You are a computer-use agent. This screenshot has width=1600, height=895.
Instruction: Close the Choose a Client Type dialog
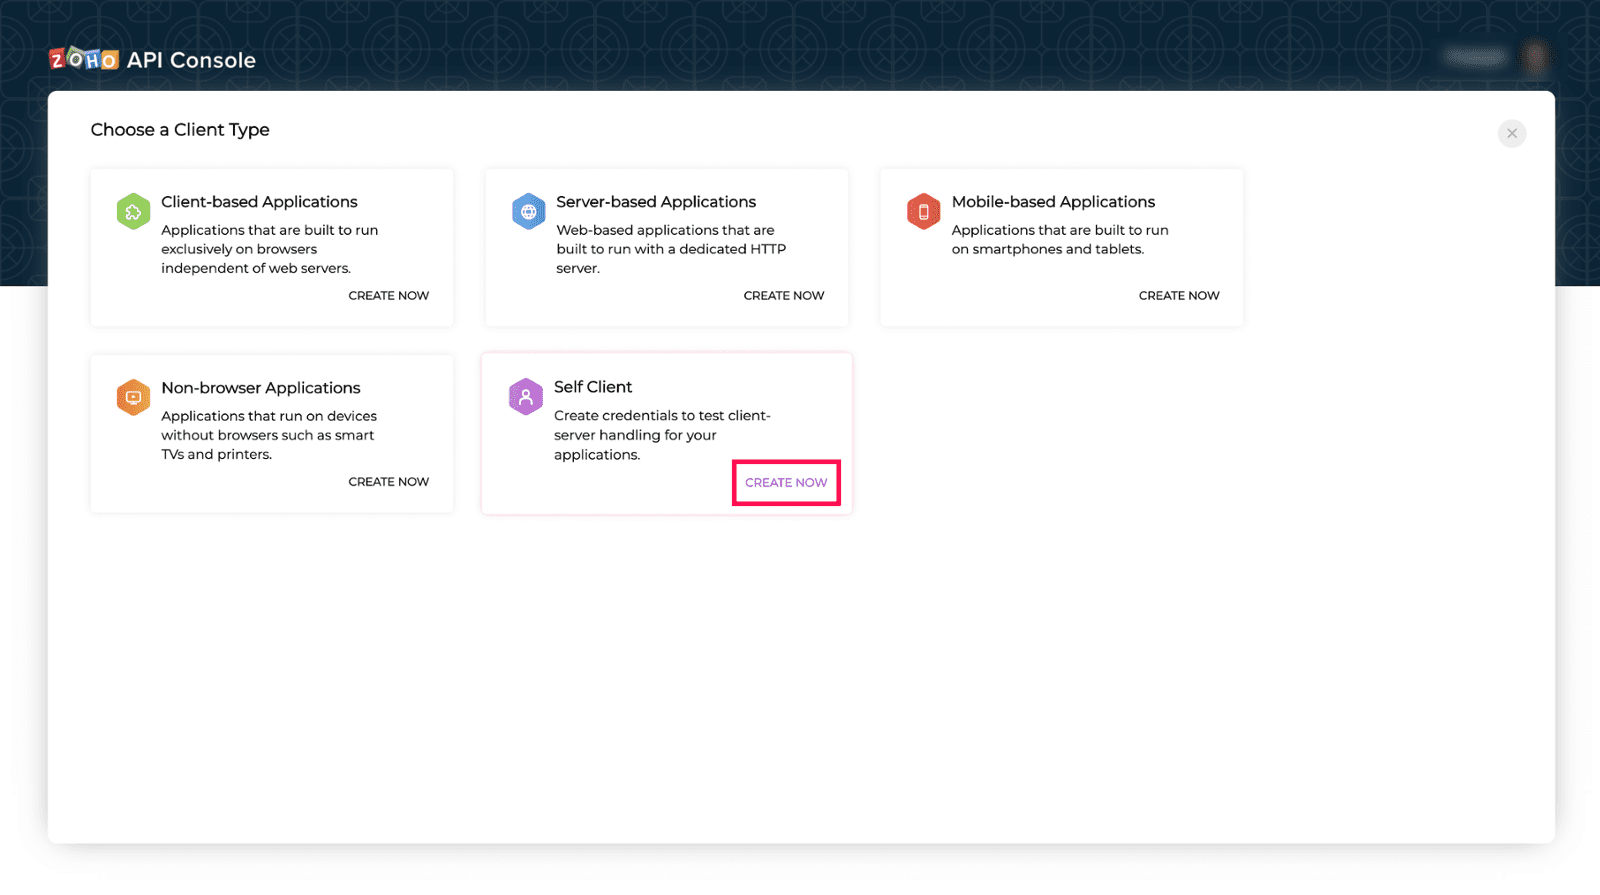click(1511, 133)
